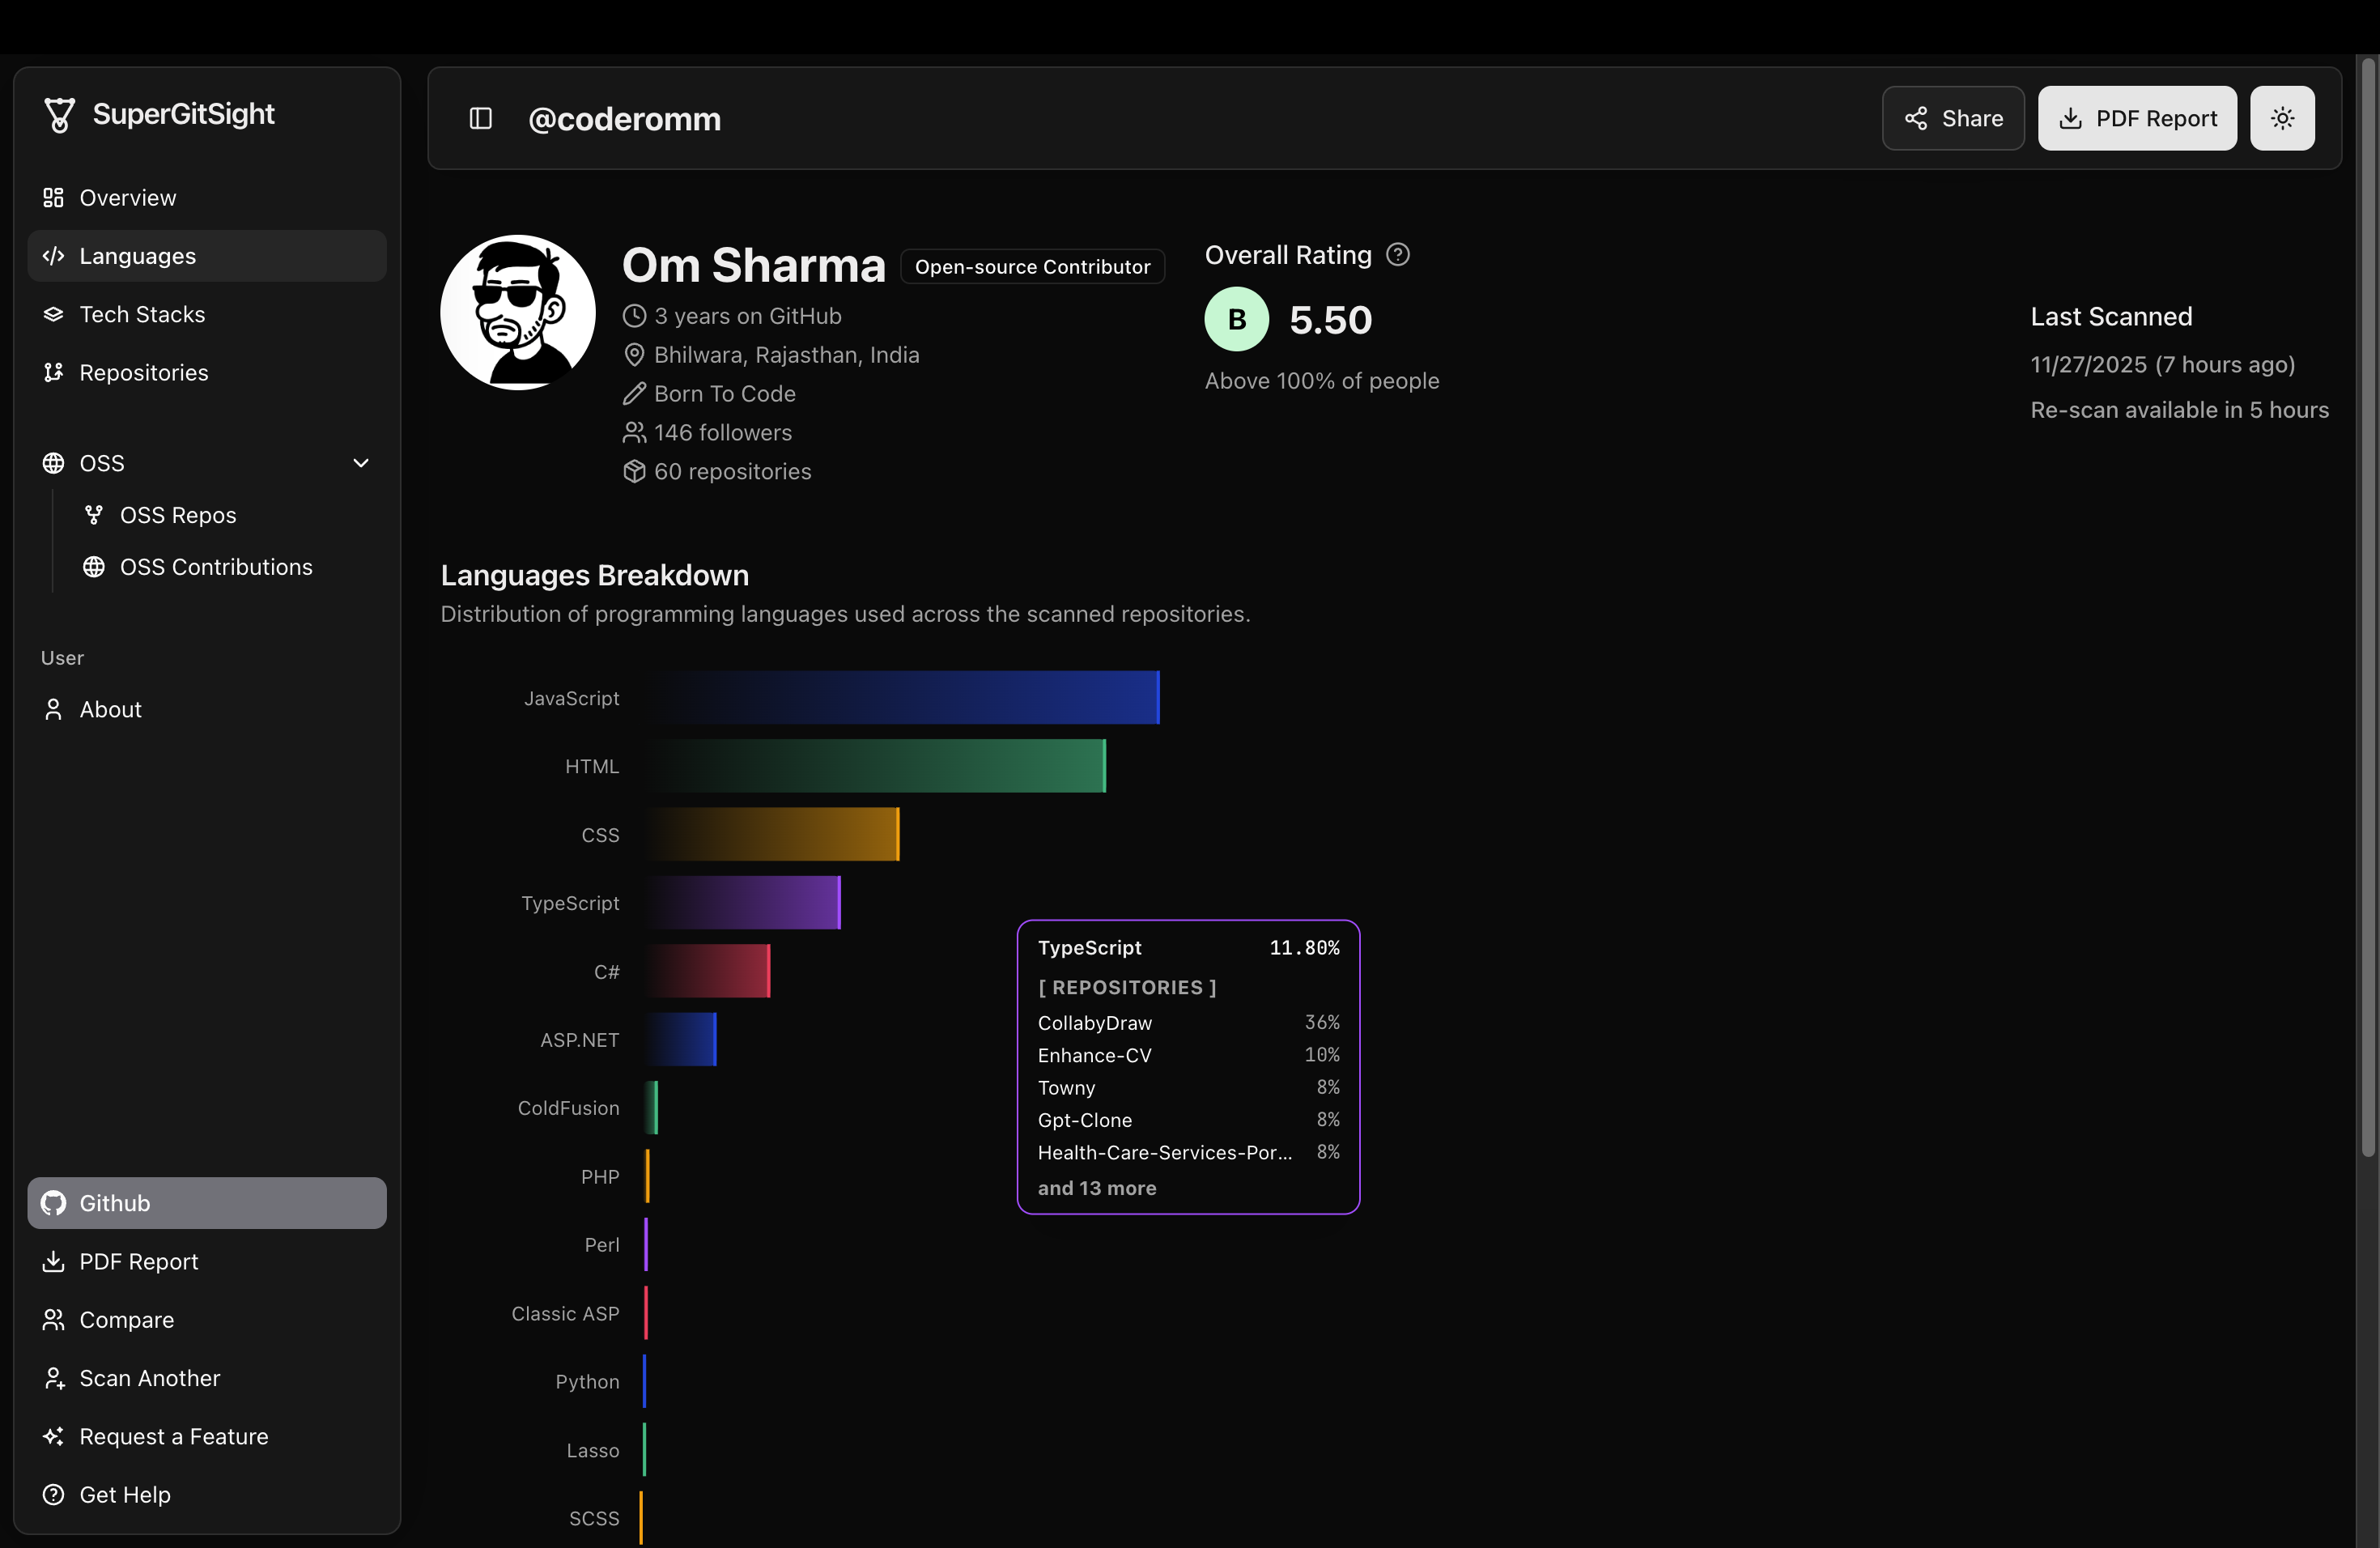Go to the Repositories section

pos(143,372)
